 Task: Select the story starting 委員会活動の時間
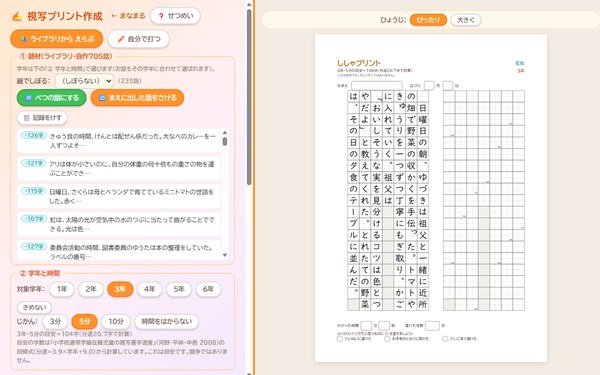[119, 251]
